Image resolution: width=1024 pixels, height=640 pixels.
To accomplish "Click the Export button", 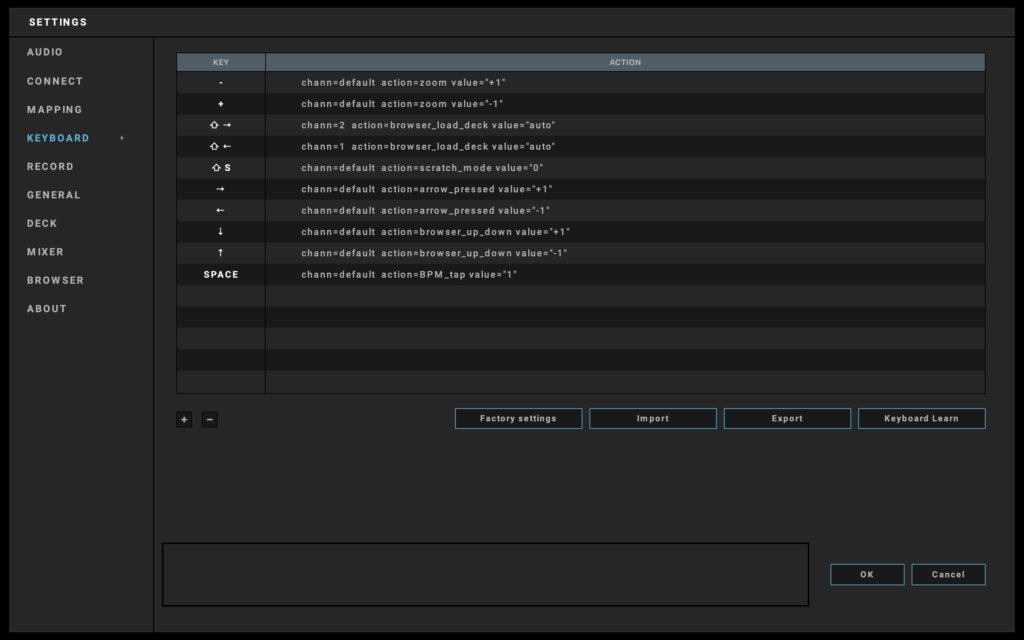I will coord(787,419).
